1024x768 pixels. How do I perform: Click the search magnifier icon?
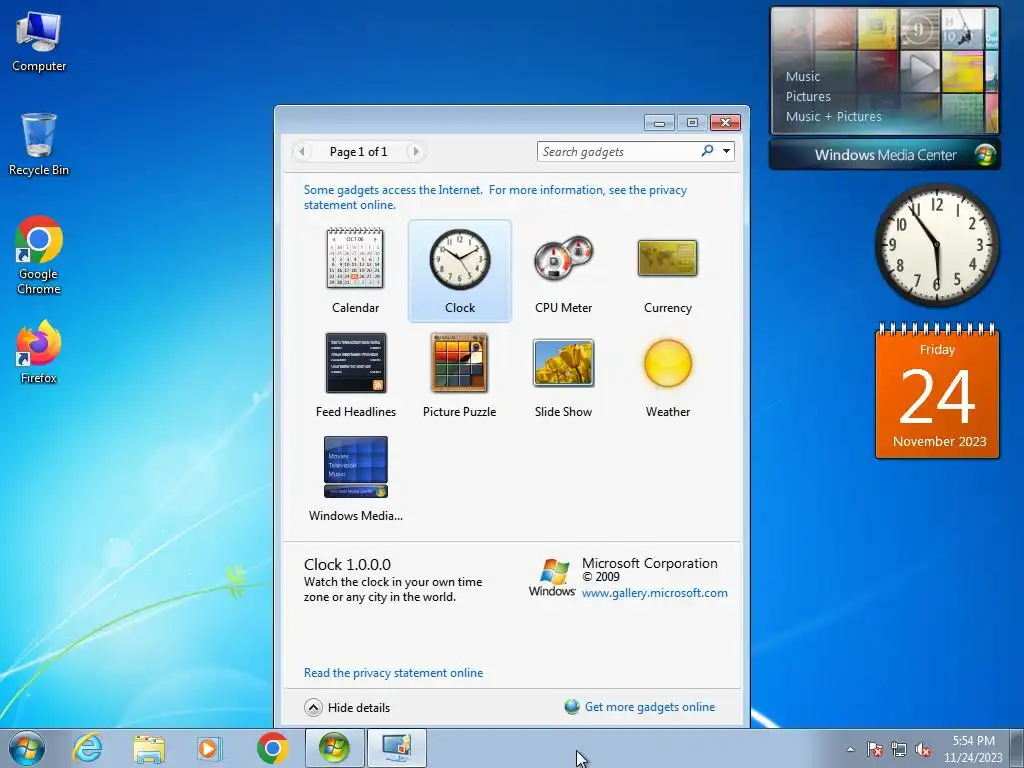click(707, 151)
